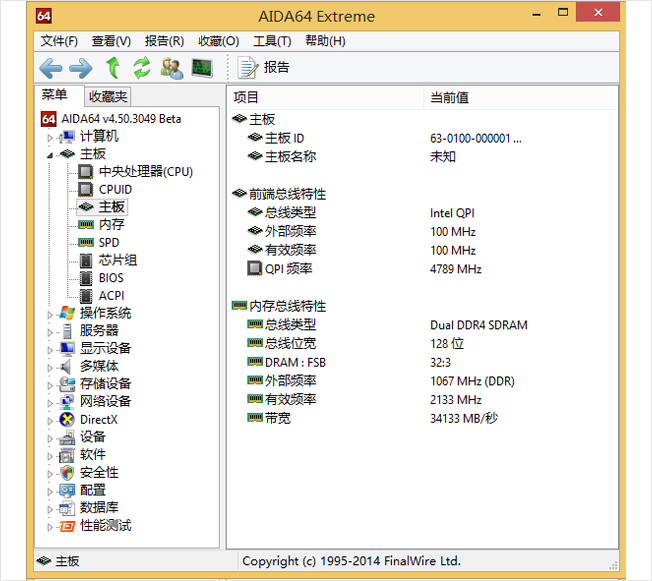Click the green Refresh arrows icon
652x581 pixels.
(142, 68)
